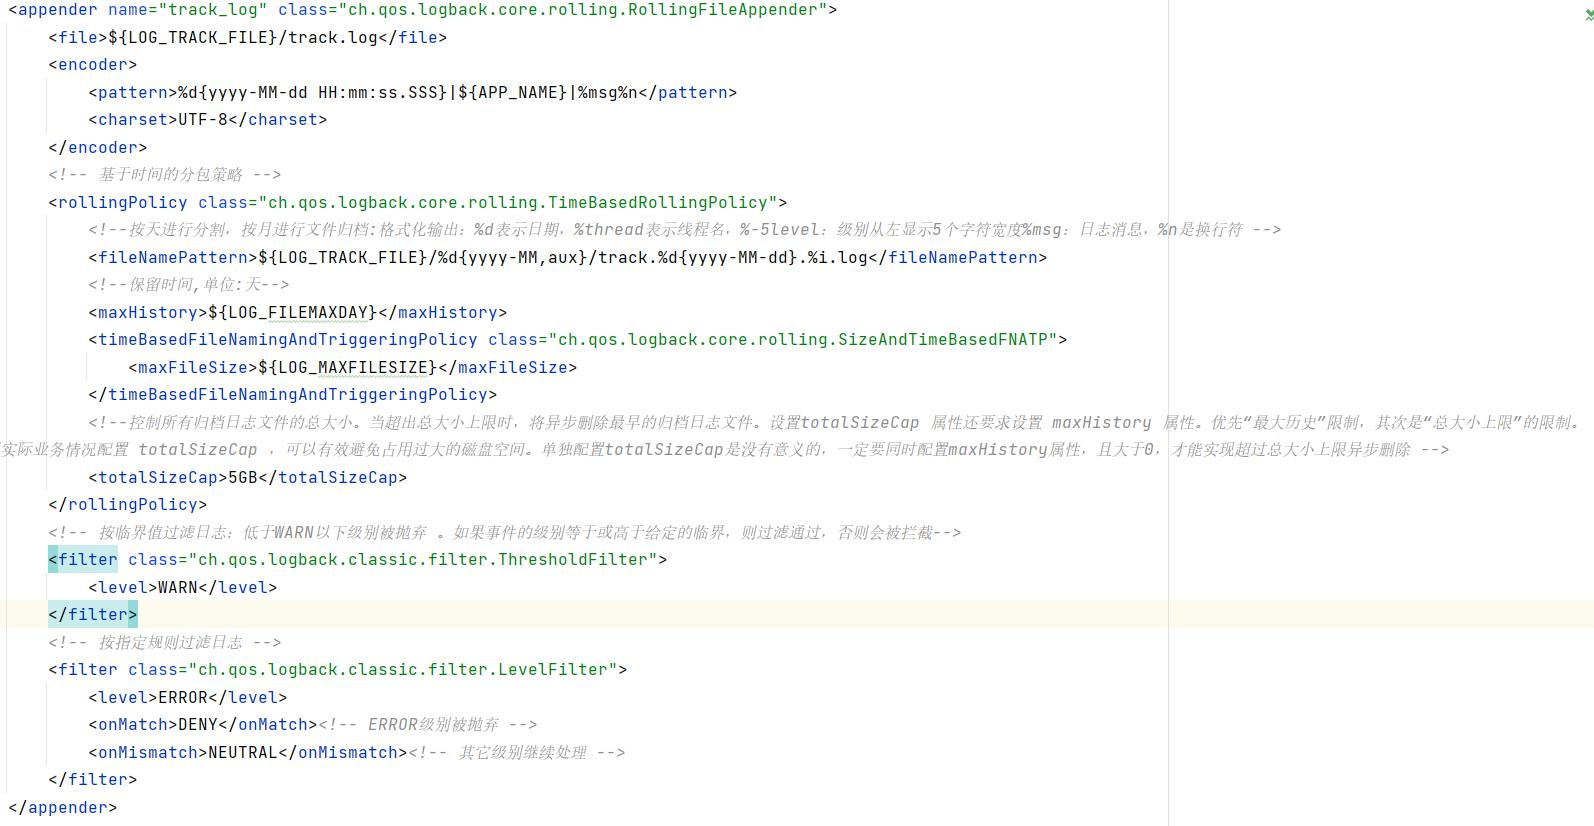
Task: Click the UTF-8 charset value
Action: (x=203, y=120)
